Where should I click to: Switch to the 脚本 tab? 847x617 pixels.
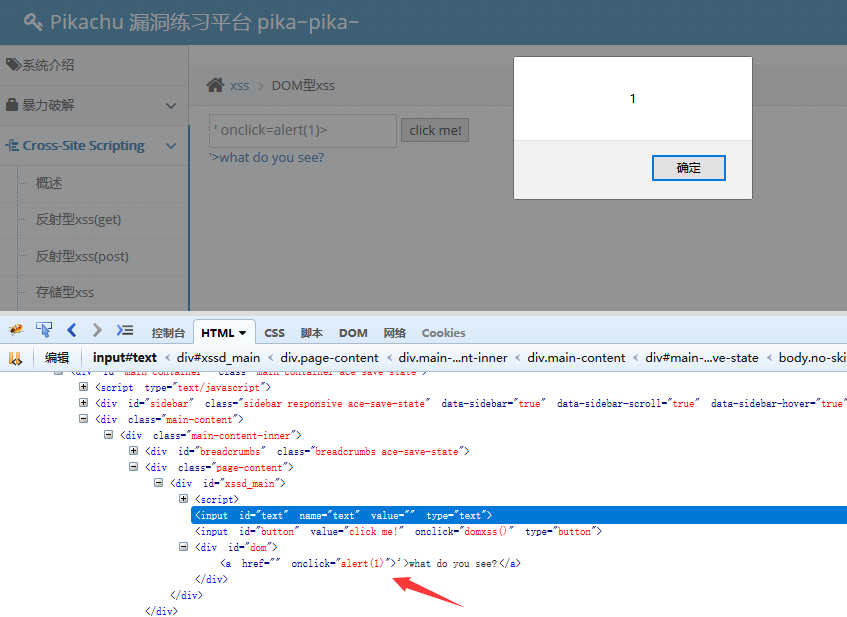pos(312,333)
